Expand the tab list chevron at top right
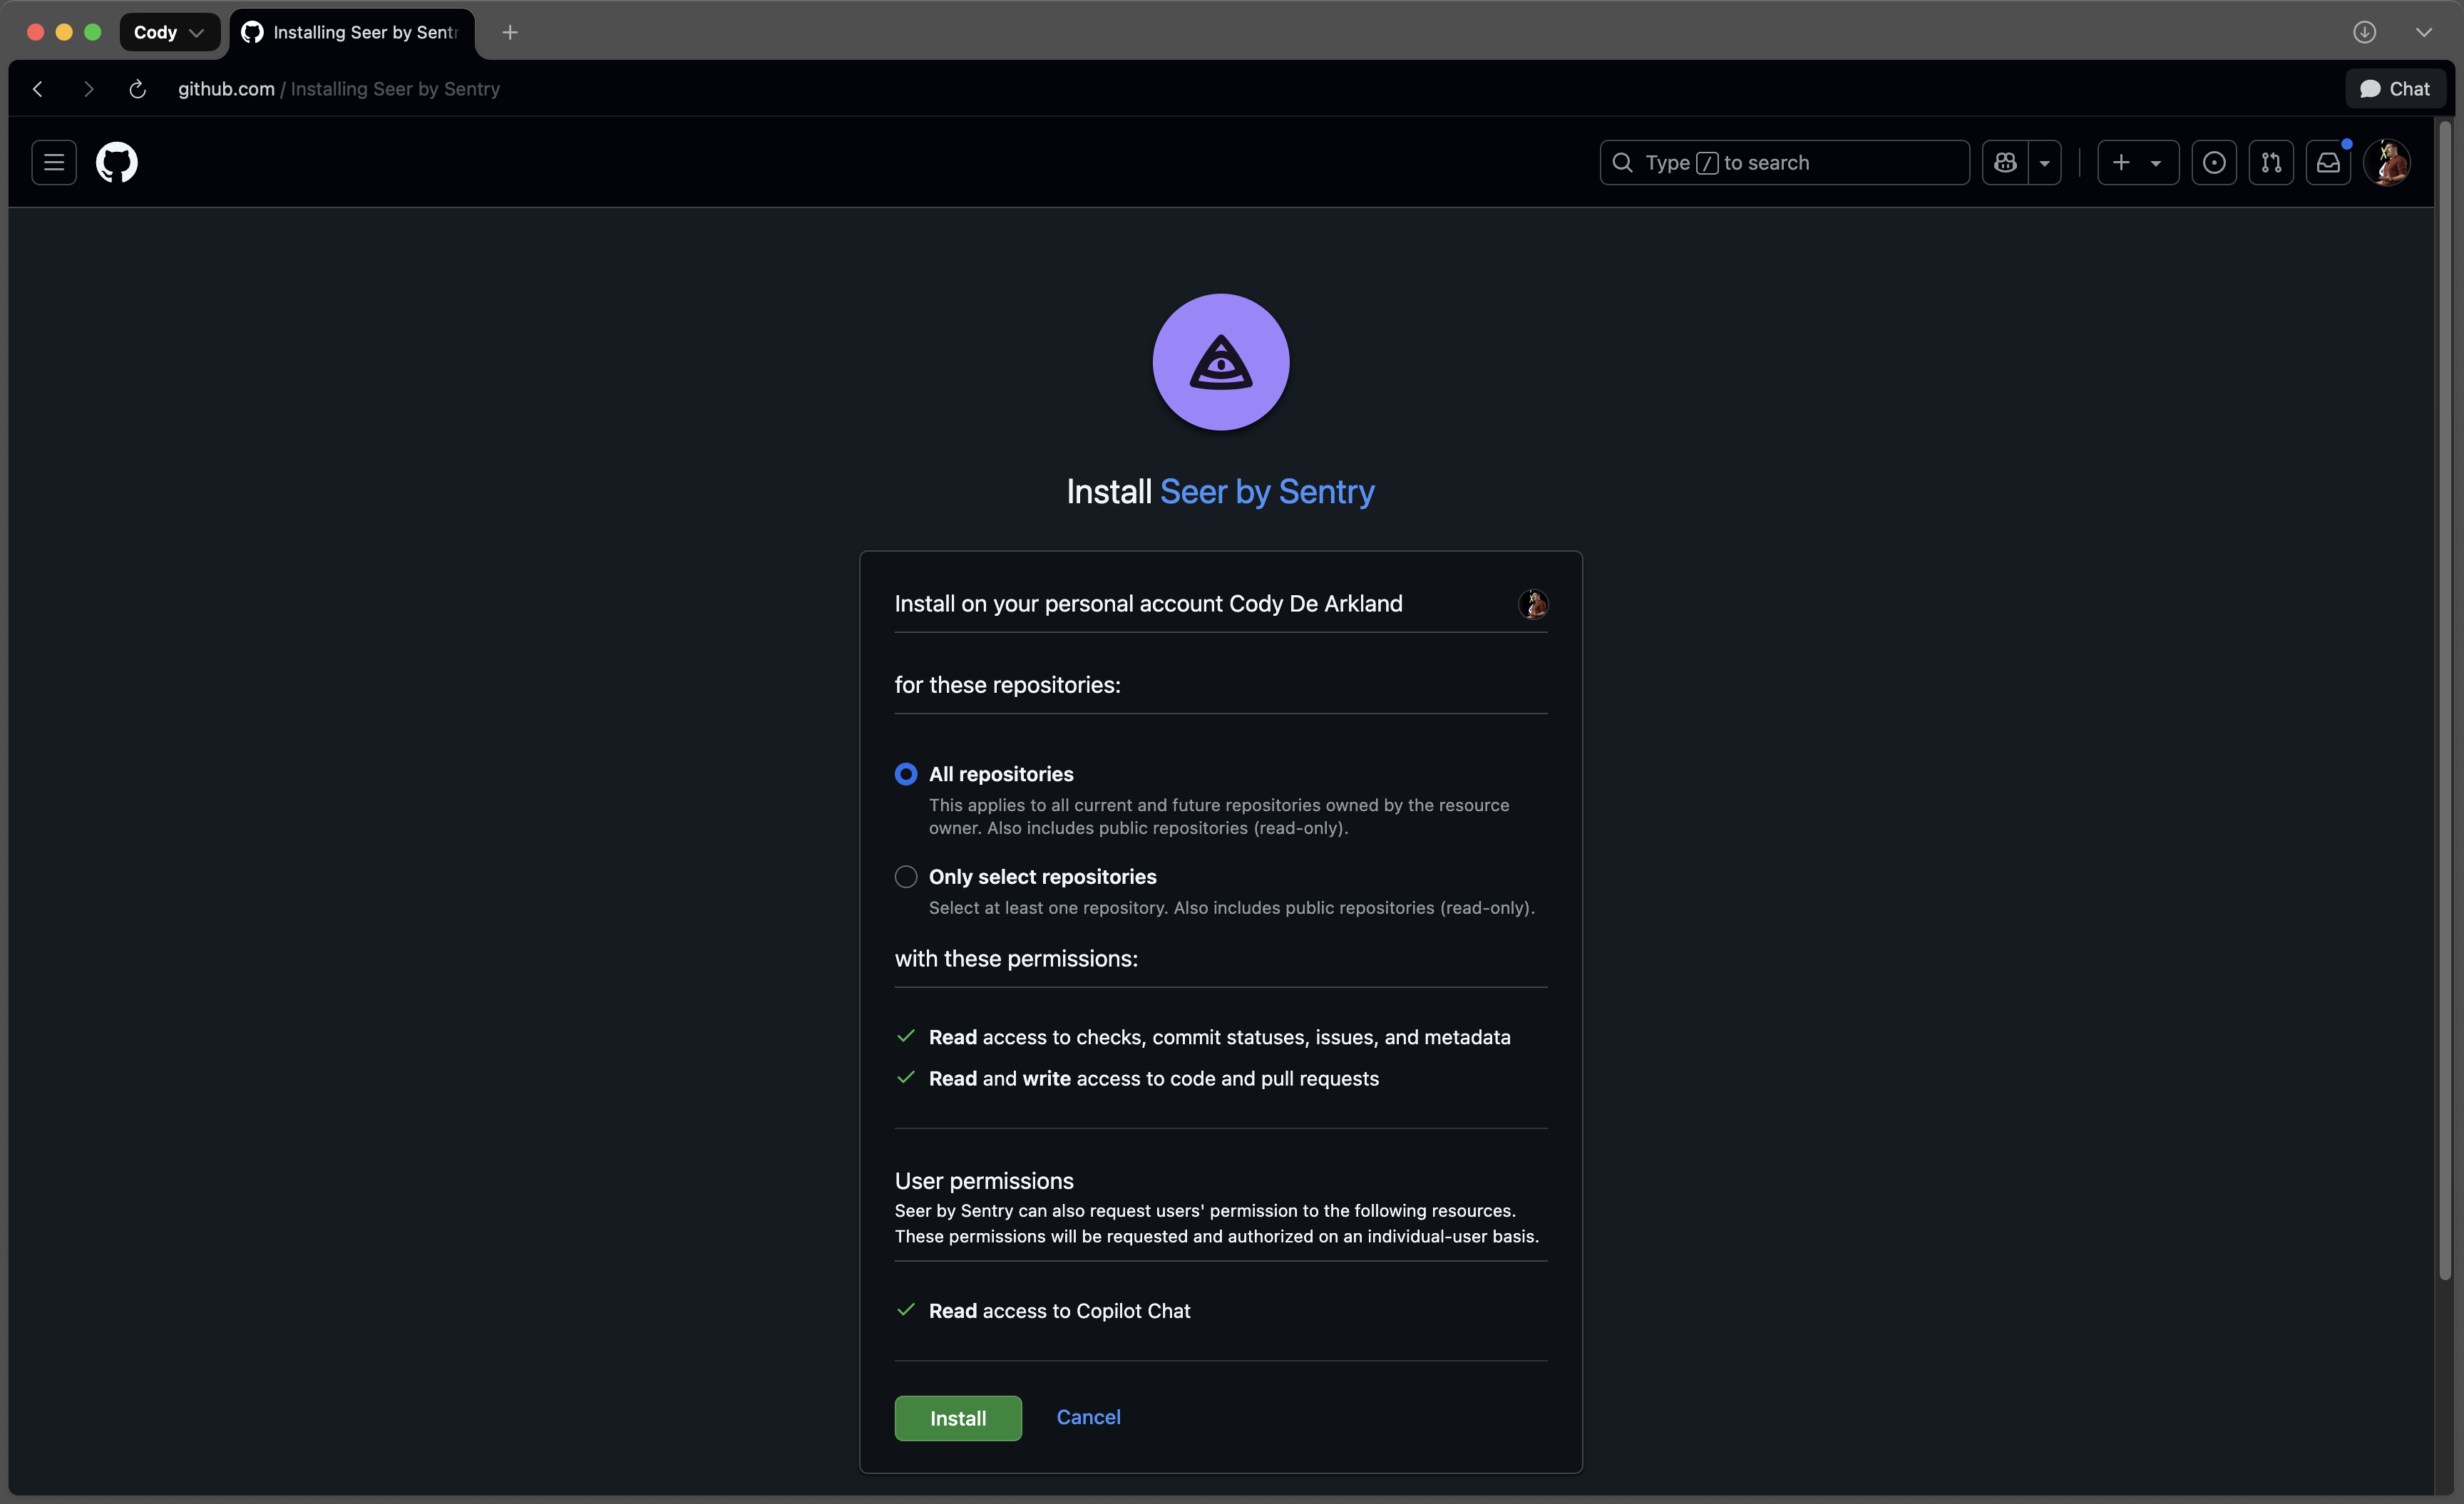2464x1504 pixels. tap(2424, 32)
